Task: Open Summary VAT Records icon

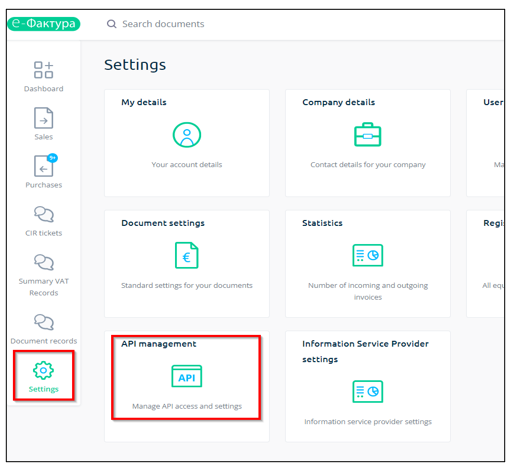Action: tap(44, 262)
